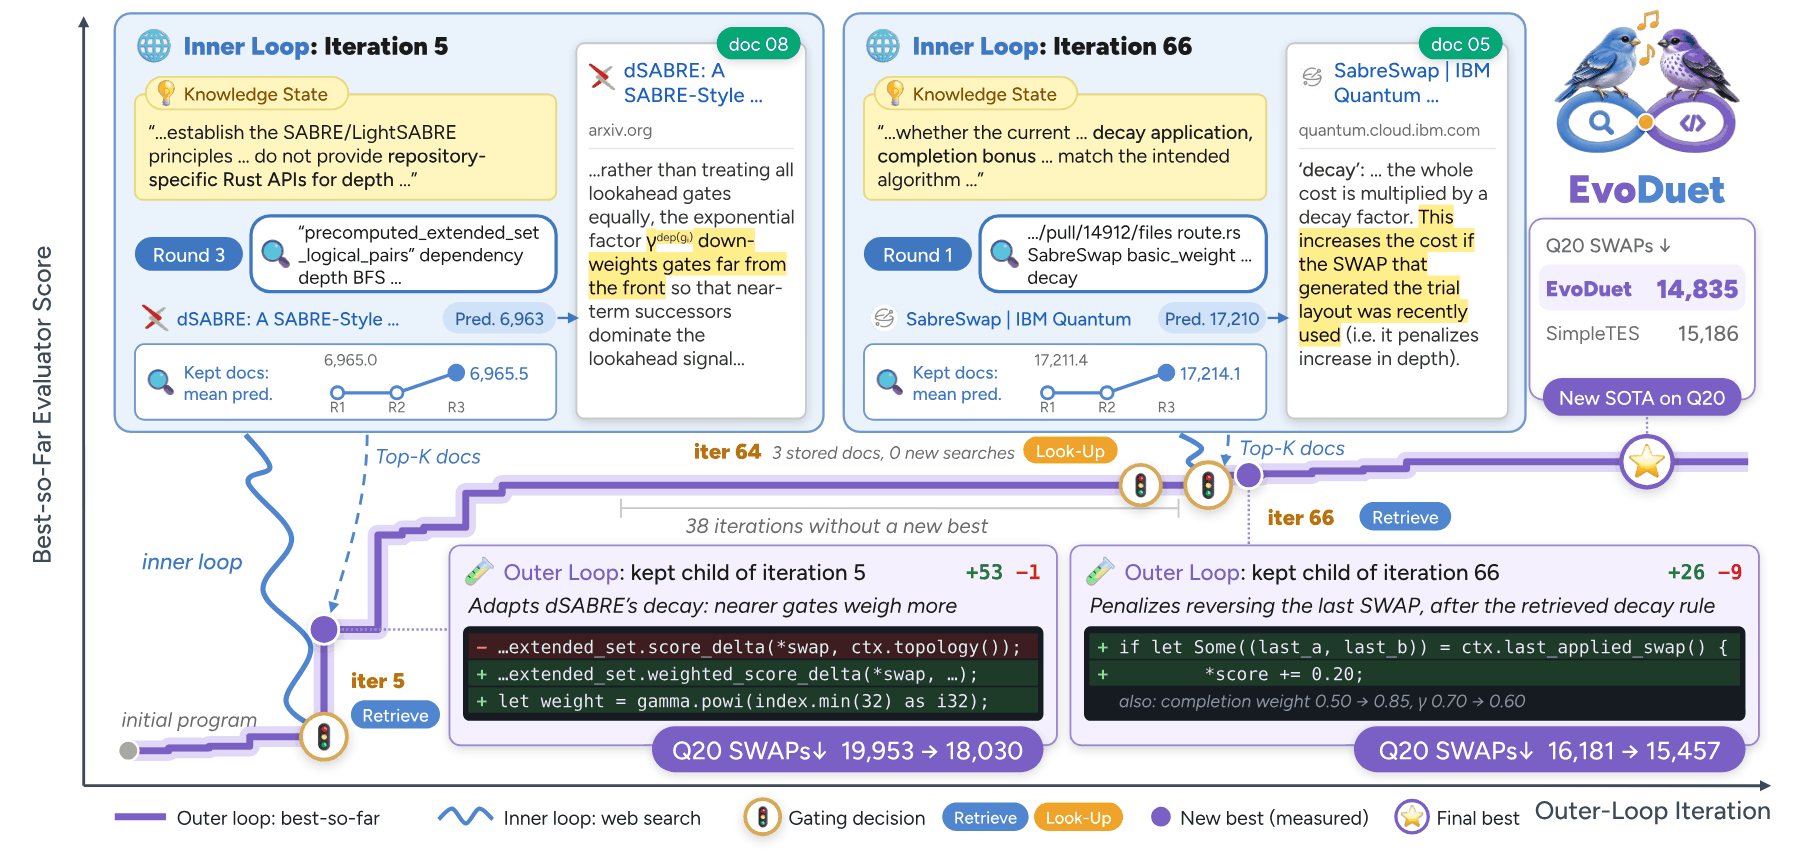Image resolution: width=1800 pixels, height=851 pixels.
Task: Click the New SOTA on Q20 button
Action: 1642,398
